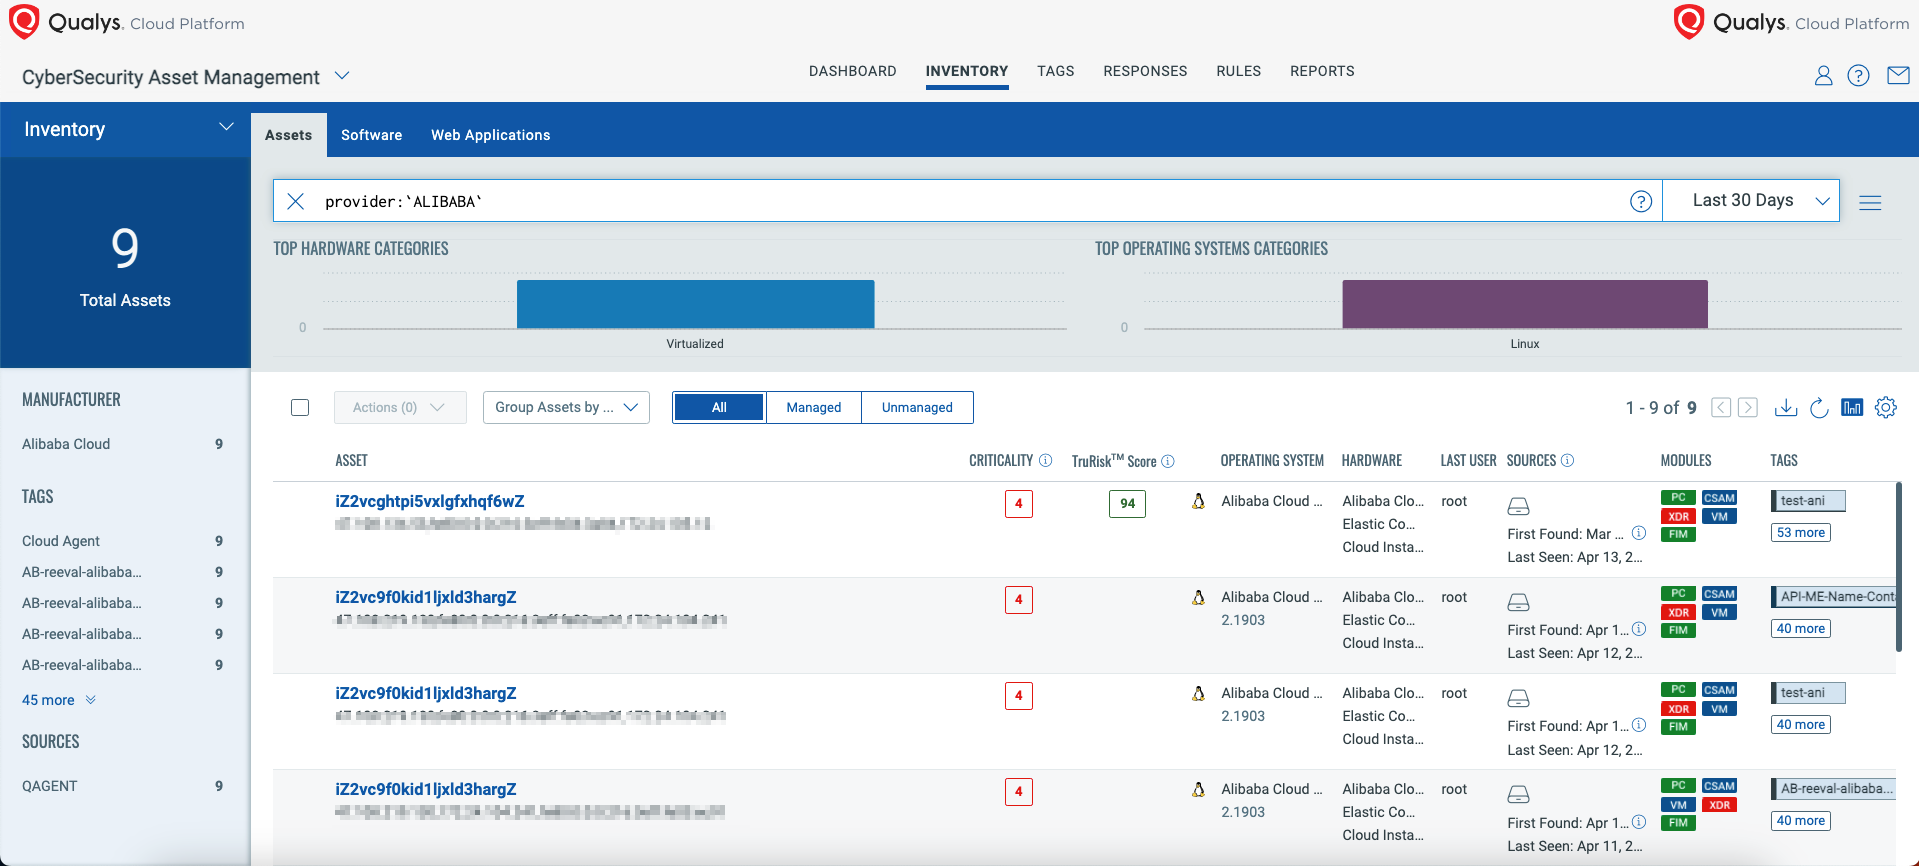Viewport: 1919px width, 866px height.
Task: Click the TruRisk score 94 badge
Action: point(1128,504)
